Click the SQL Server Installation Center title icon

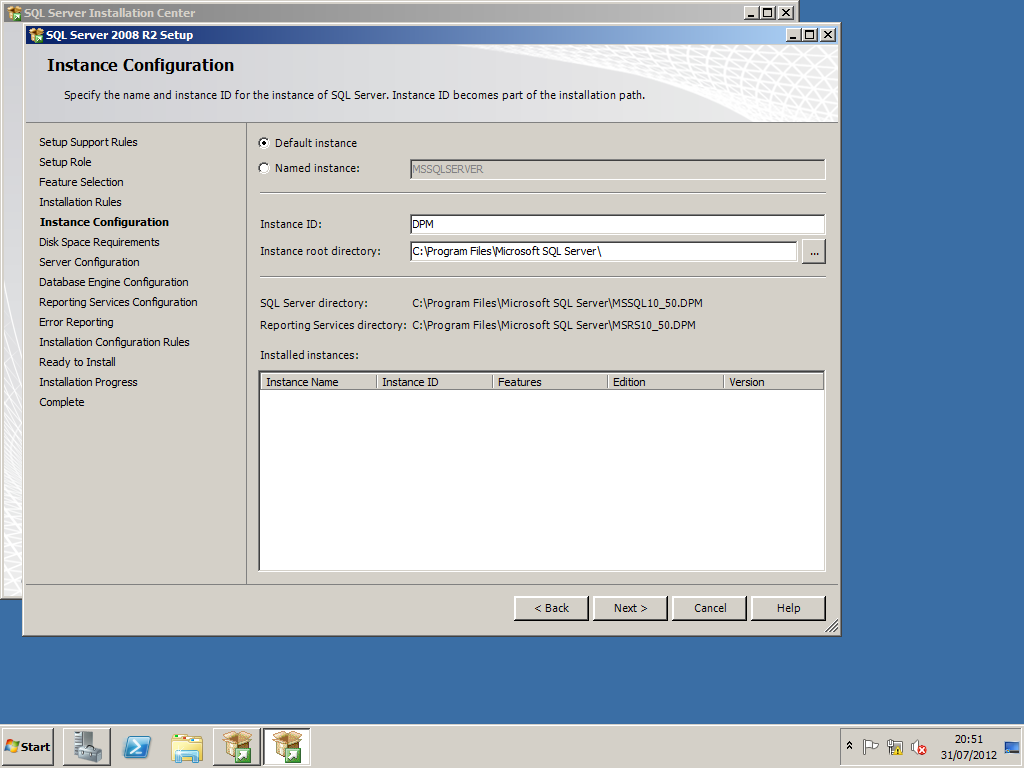tap(14, 12)
